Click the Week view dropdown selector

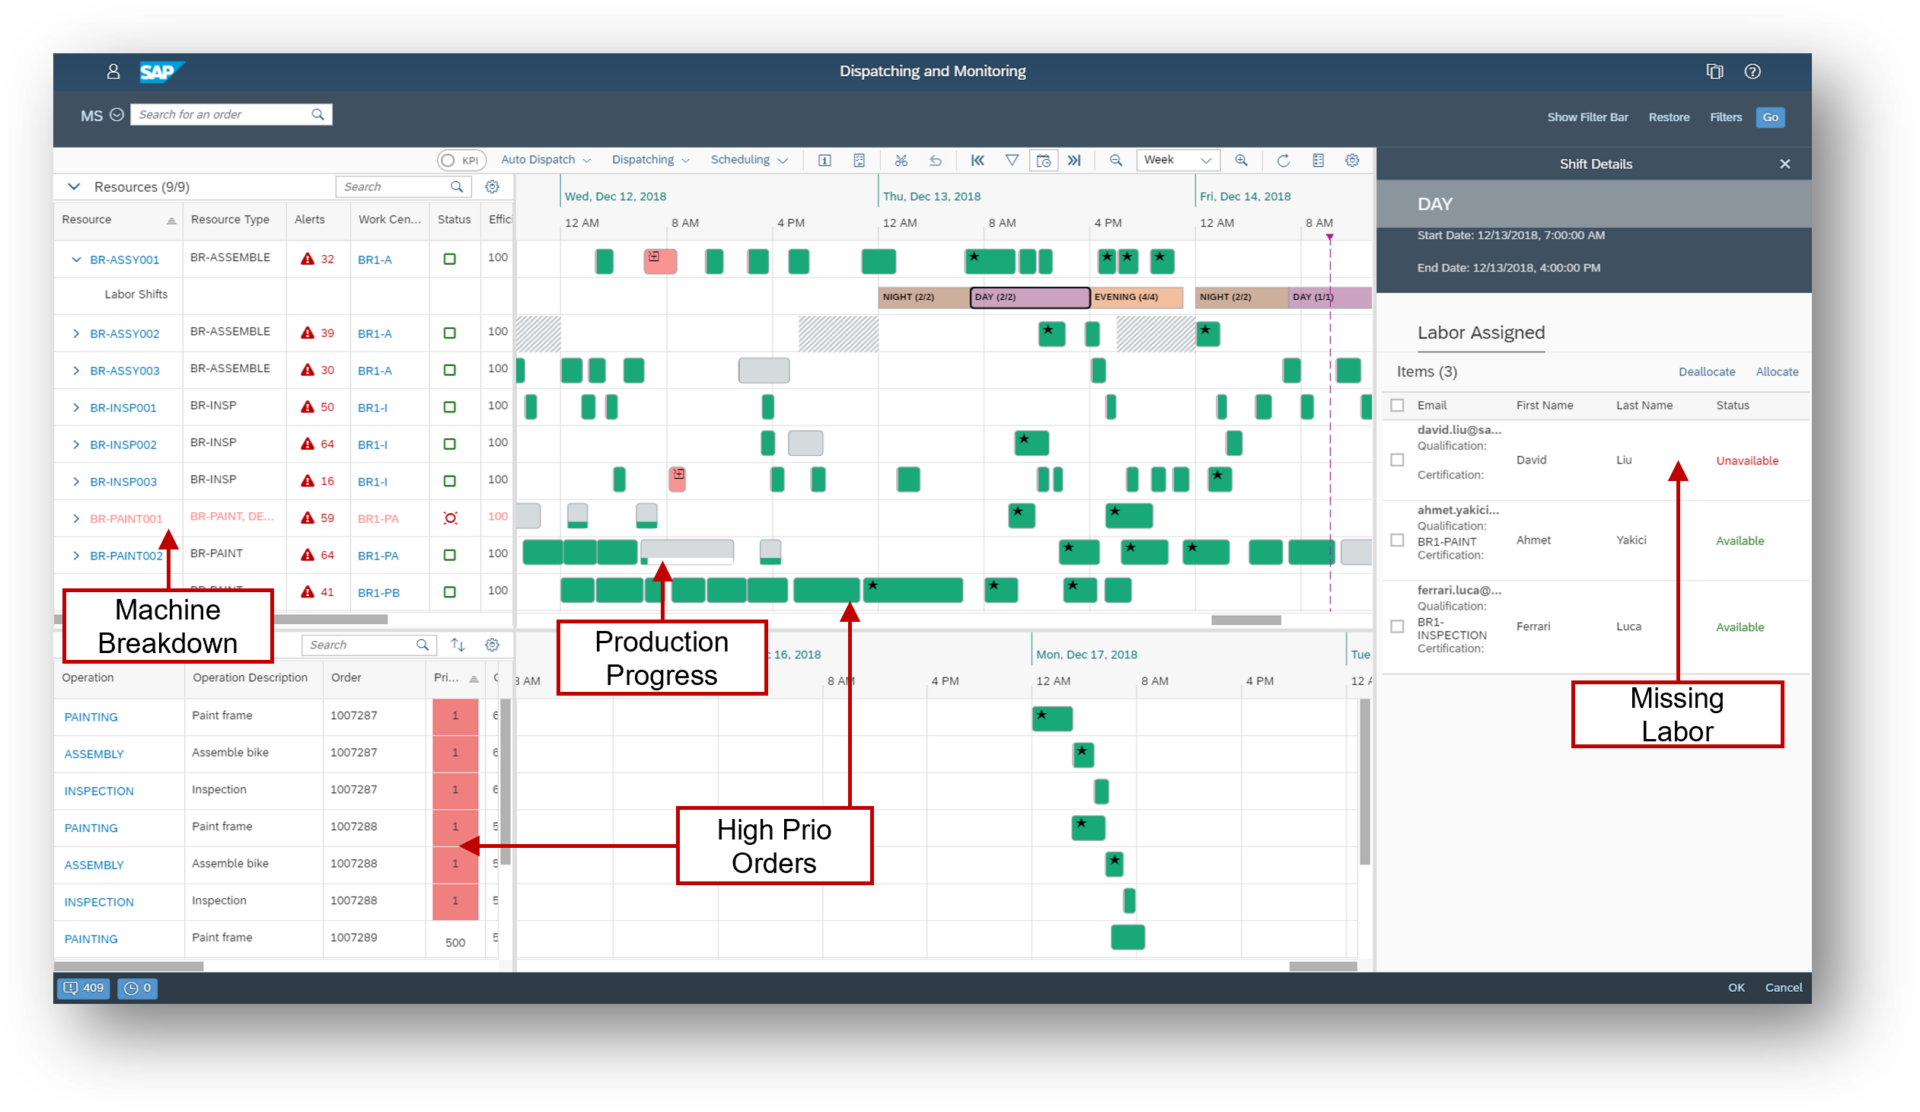(1178, 160)
